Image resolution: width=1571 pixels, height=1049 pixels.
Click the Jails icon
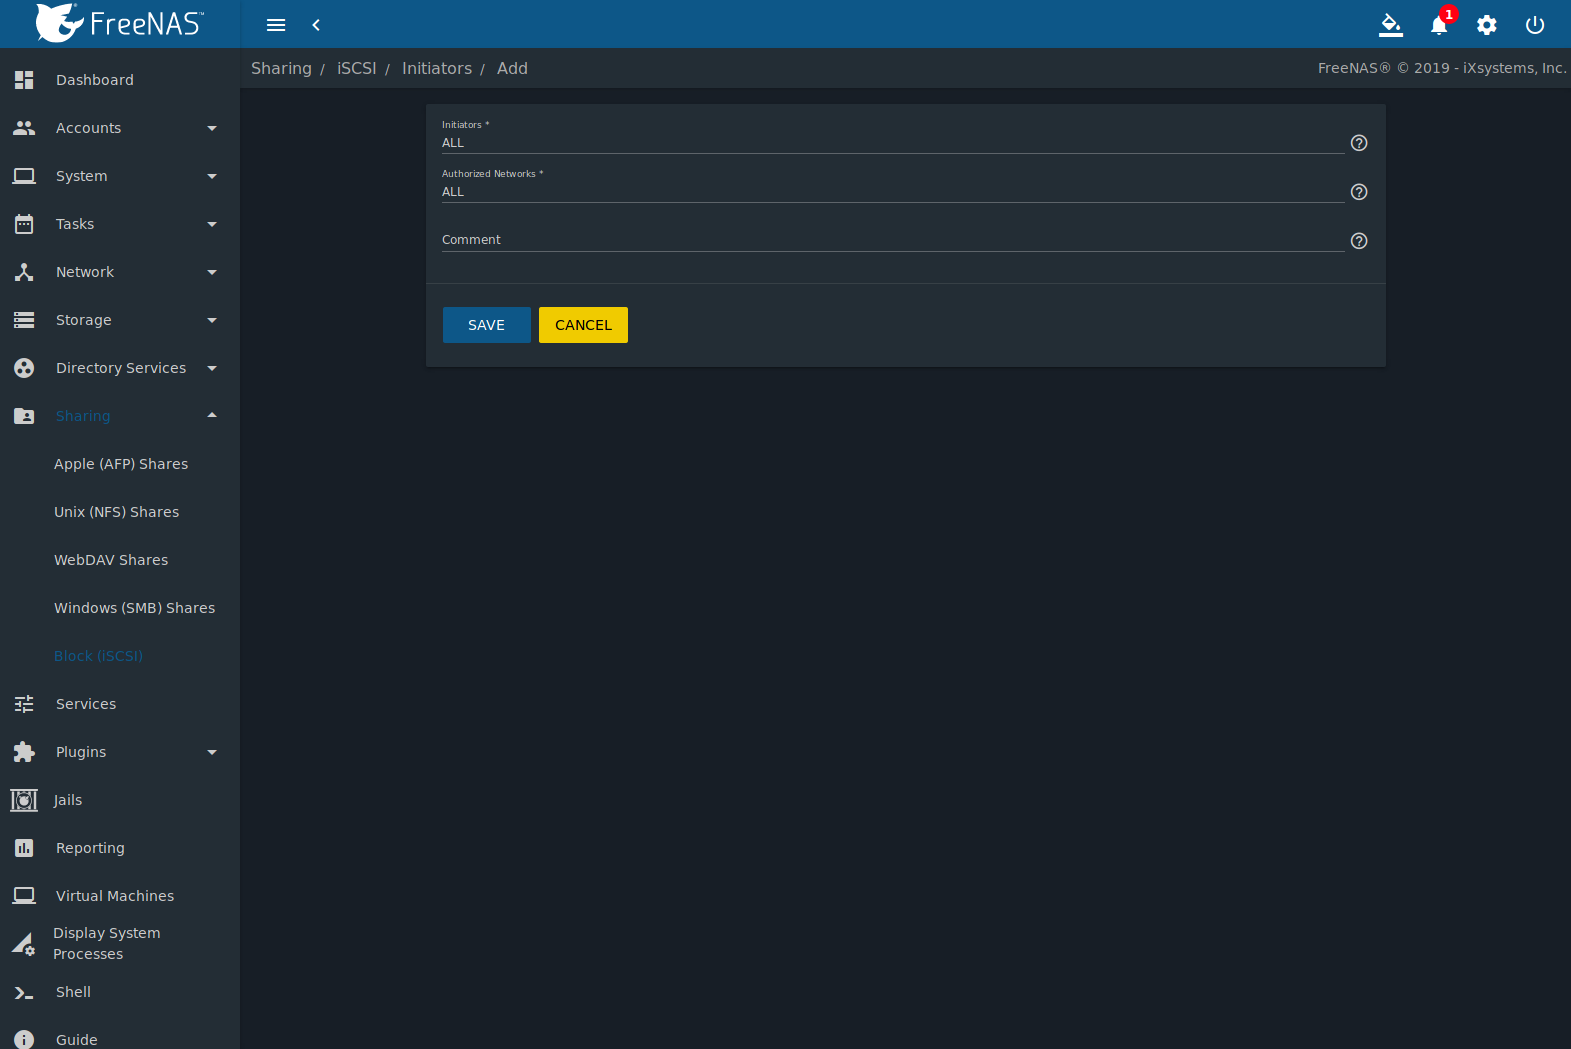tap(24, 800)
